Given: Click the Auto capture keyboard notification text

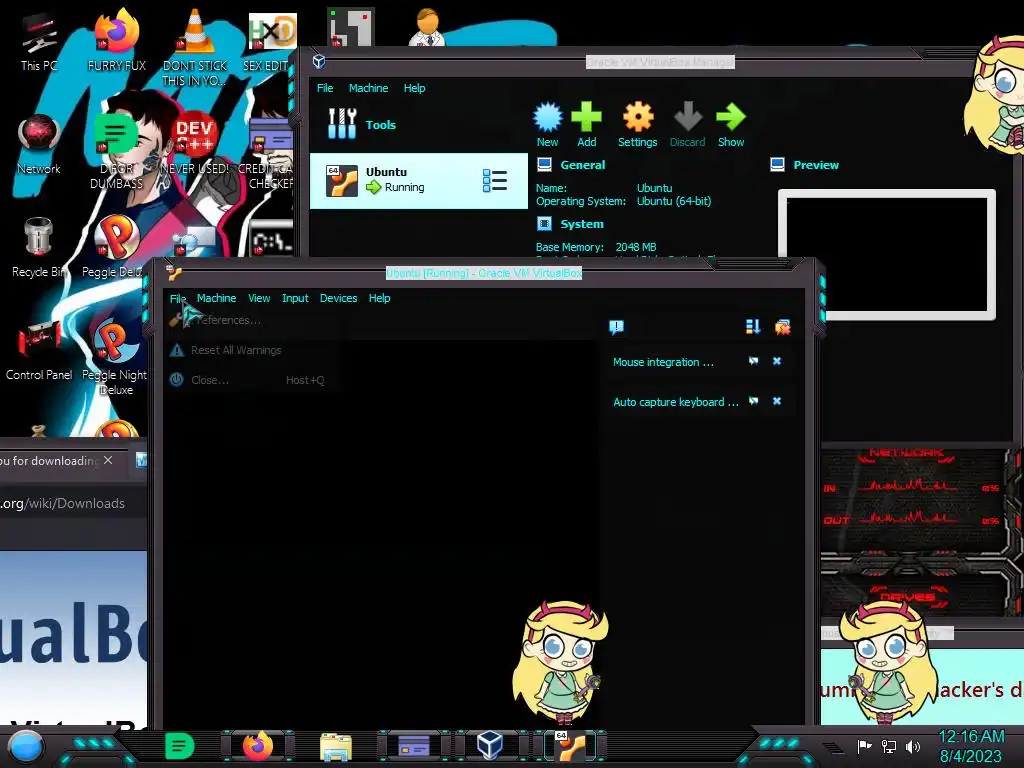Looking at the screenshot, I should click(x=675, y=402).
